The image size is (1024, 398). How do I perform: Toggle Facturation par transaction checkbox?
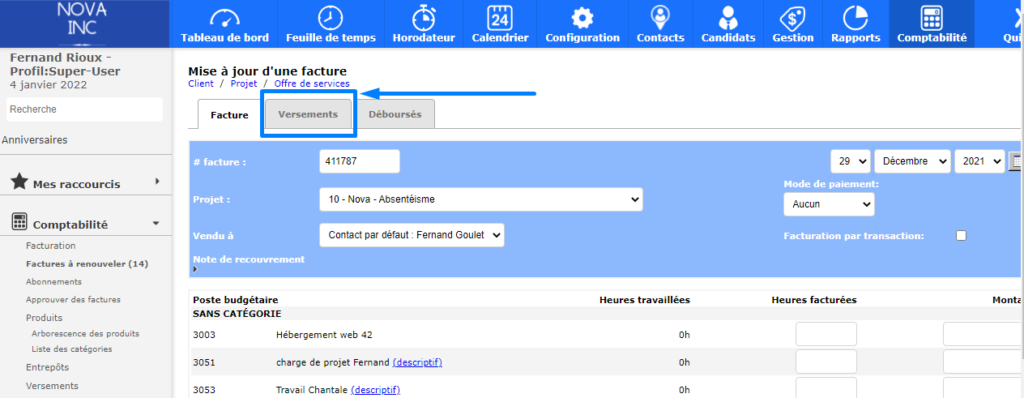pos(961,236)
